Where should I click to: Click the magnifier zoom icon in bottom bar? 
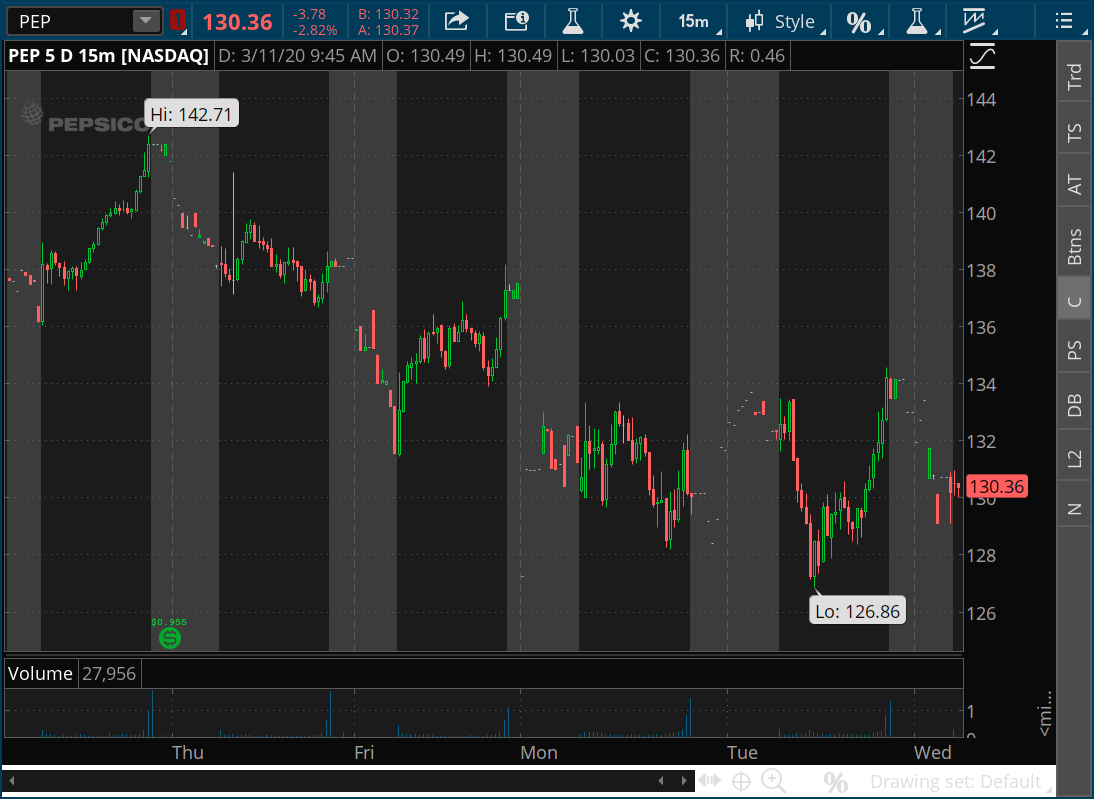(x=773, y=781)
